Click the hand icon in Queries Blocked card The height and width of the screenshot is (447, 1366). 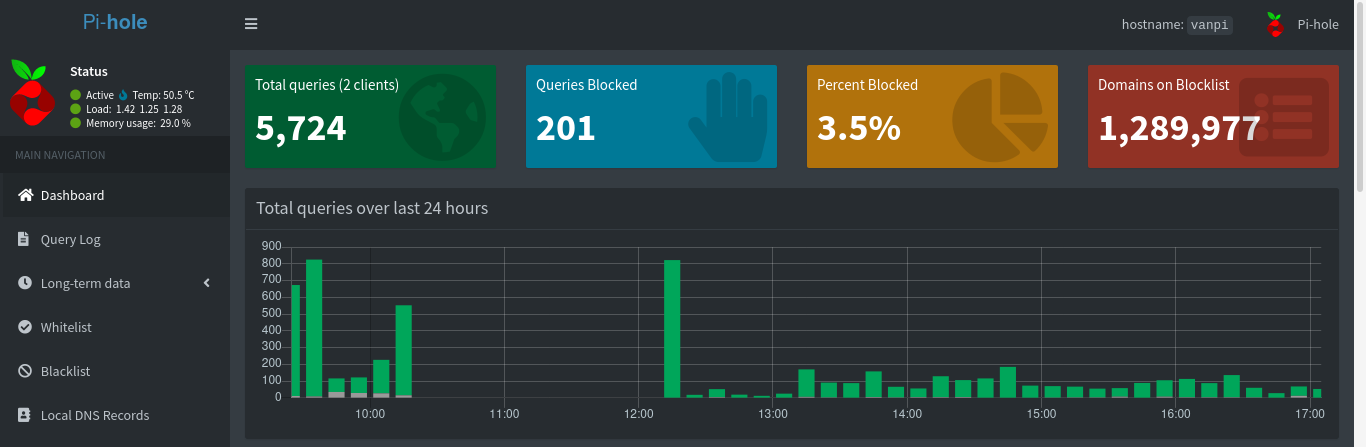728,118
